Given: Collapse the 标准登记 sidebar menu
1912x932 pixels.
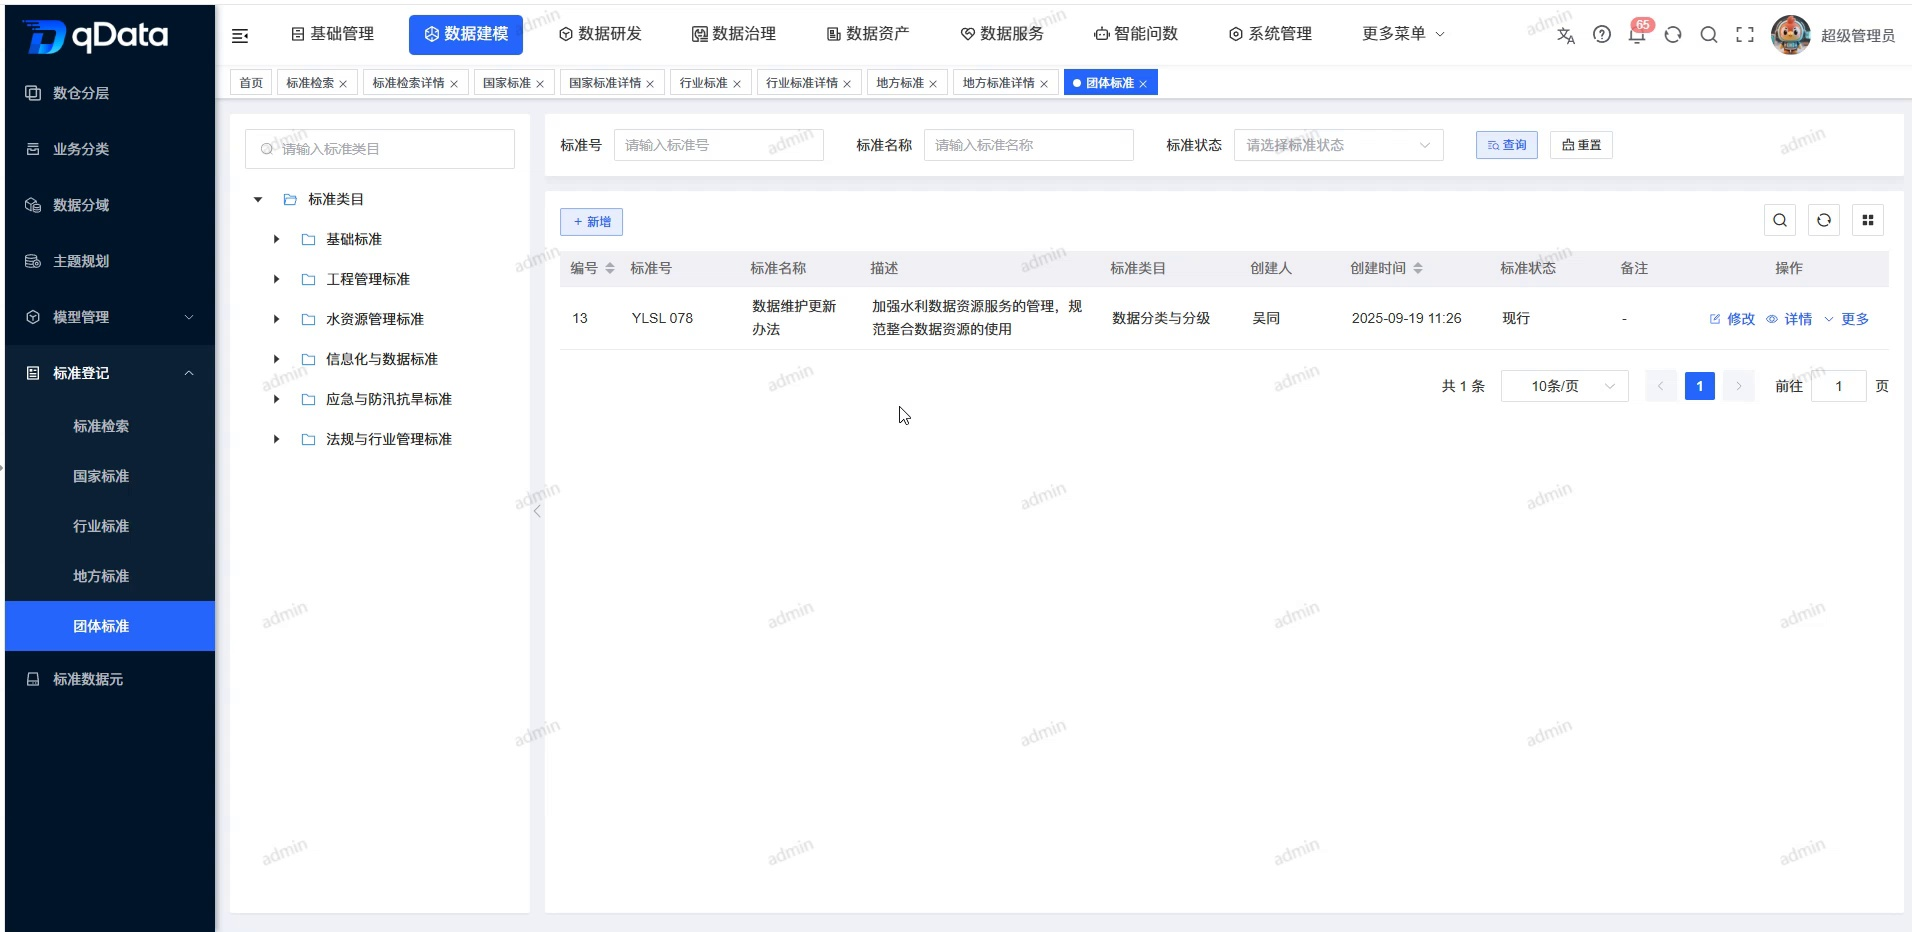Looking at the screenshot, I should tap(110, 373).
